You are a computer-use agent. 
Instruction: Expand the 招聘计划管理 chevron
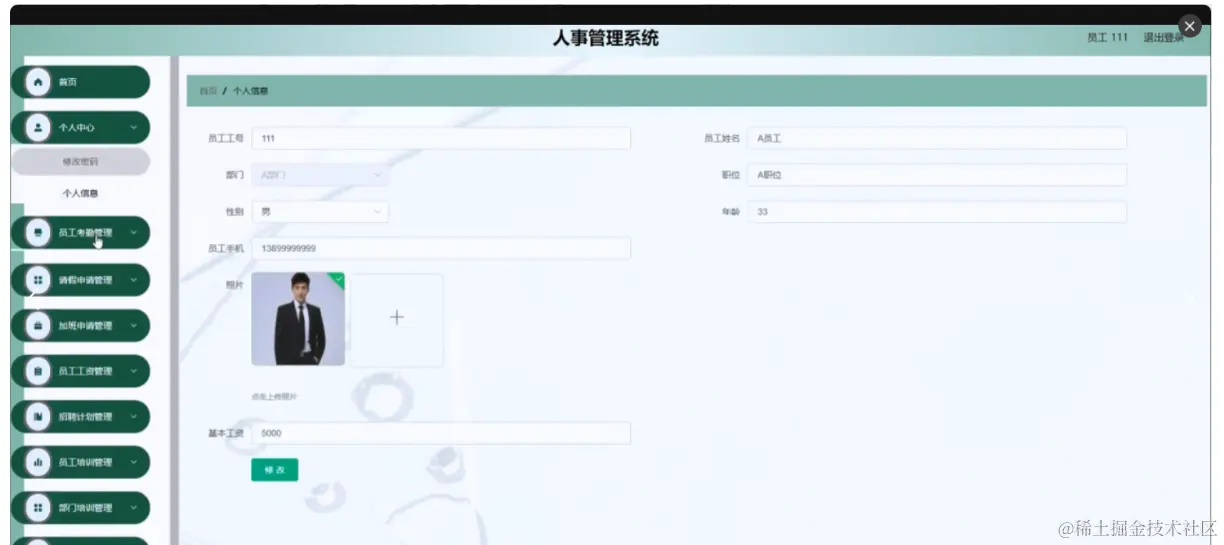coord(134,417)
